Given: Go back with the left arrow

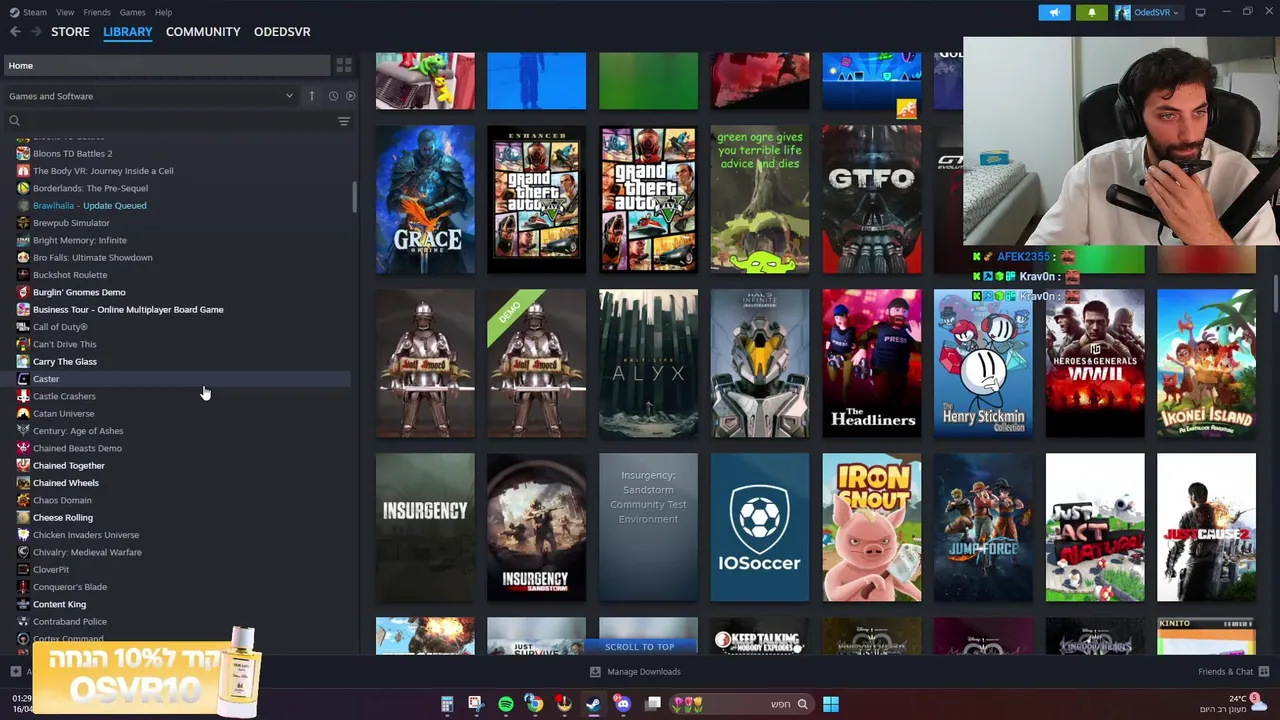Looking at the screenshot, I should click(x=15, y=32).
